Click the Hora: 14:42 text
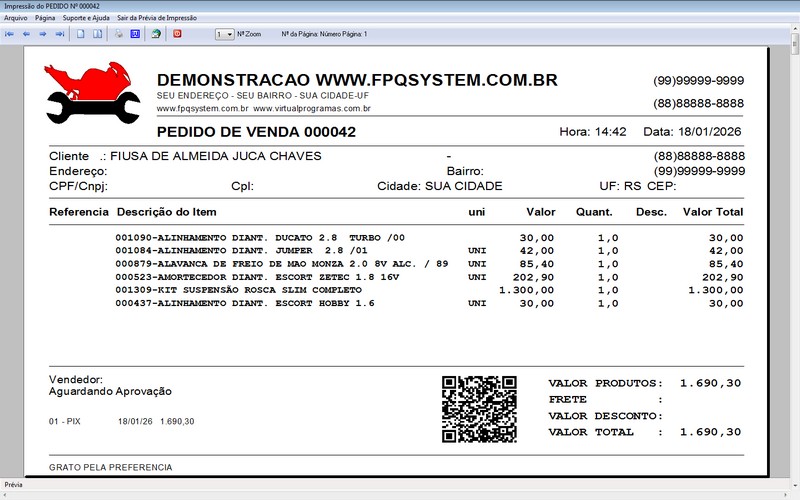The width and height of the screenshot is (800, 500). point(593,132)
